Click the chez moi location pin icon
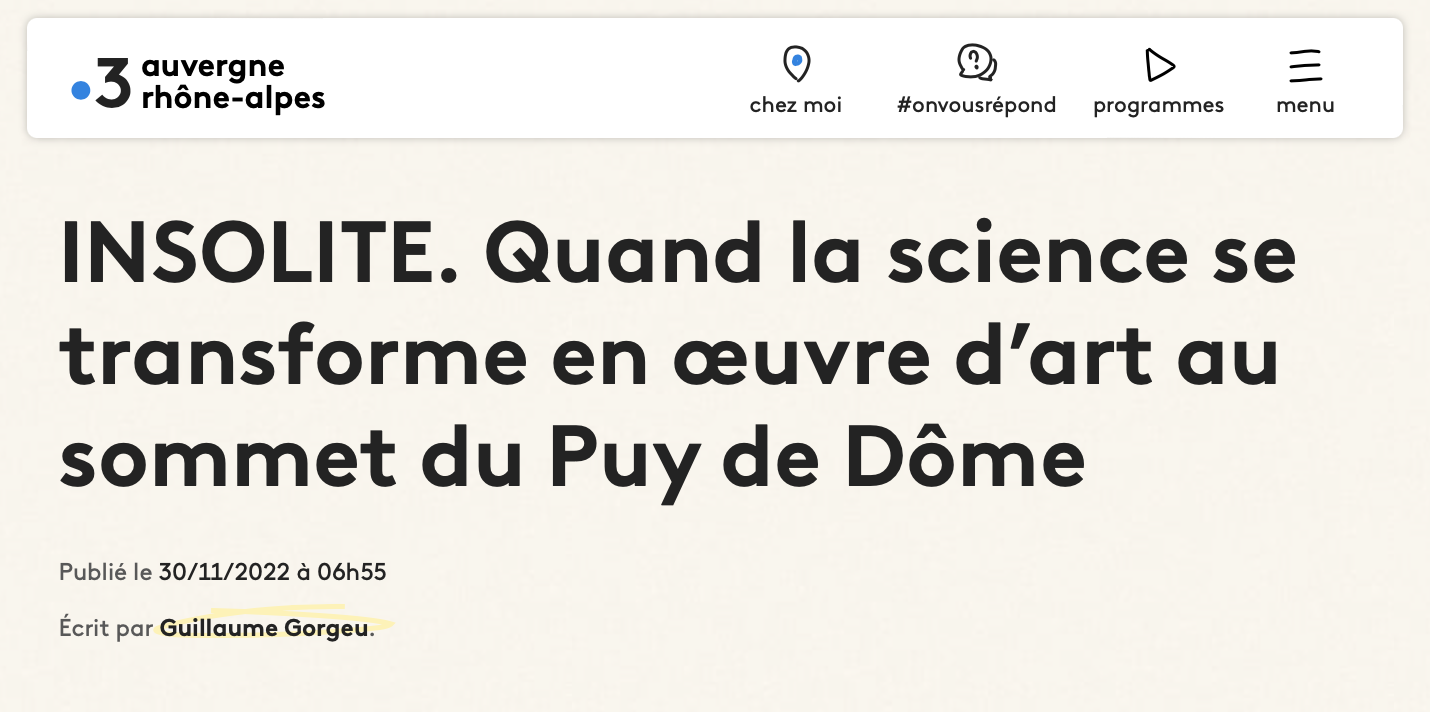 [796, 65]
